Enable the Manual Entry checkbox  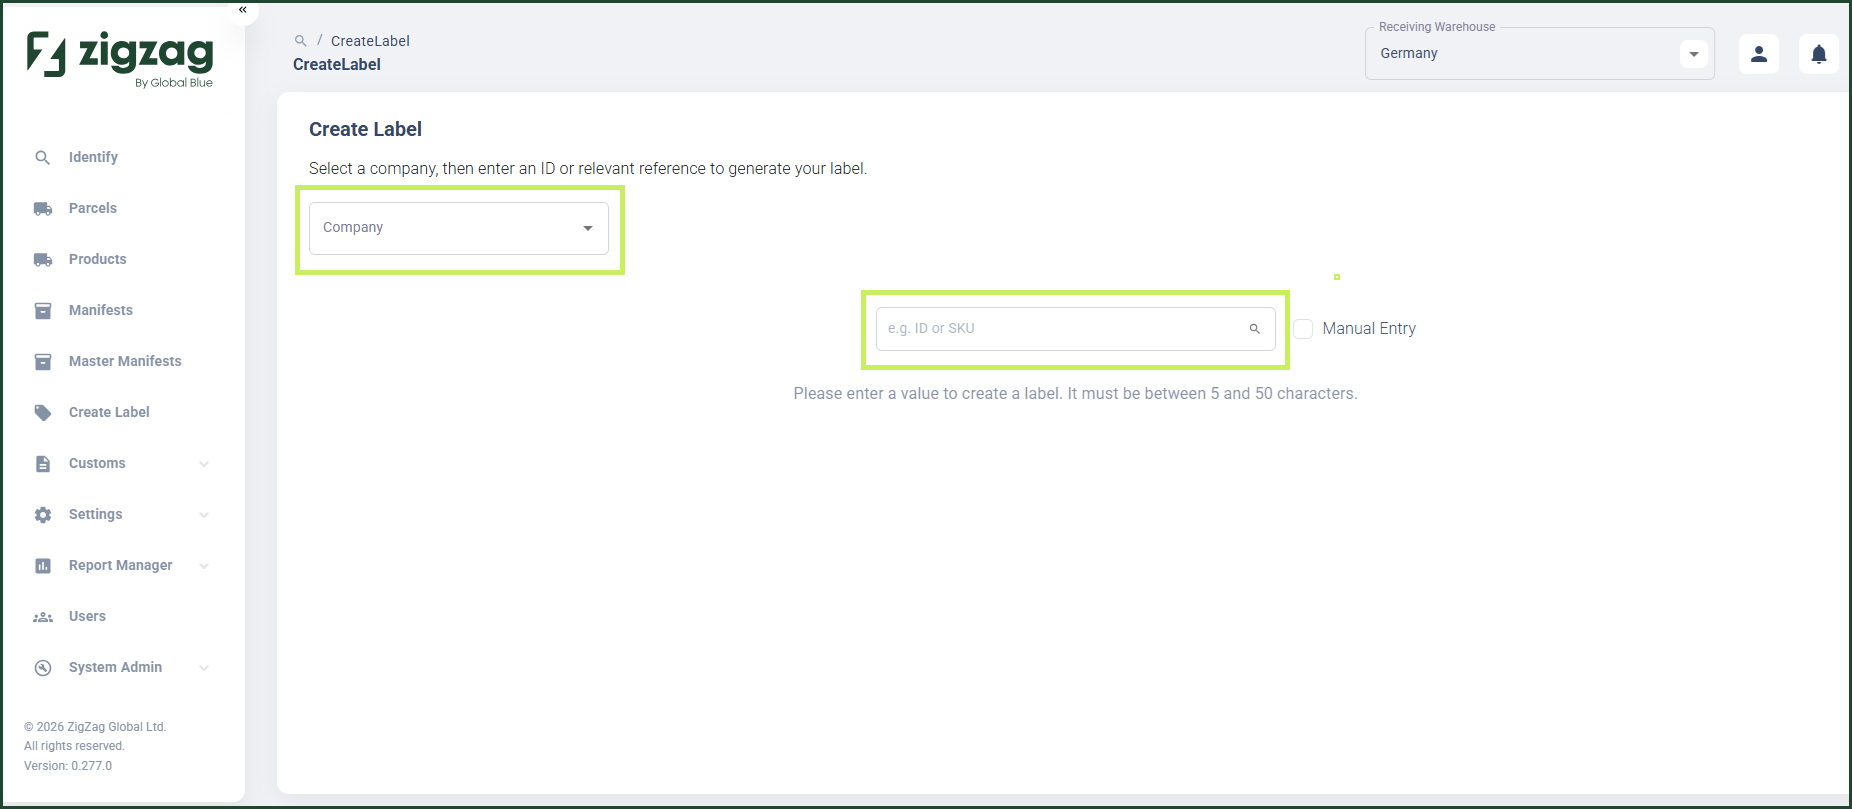tap(1303, 328)
